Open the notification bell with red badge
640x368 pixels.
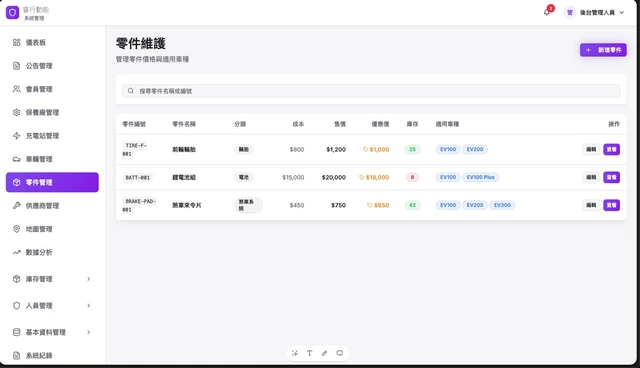coord(547,12)
